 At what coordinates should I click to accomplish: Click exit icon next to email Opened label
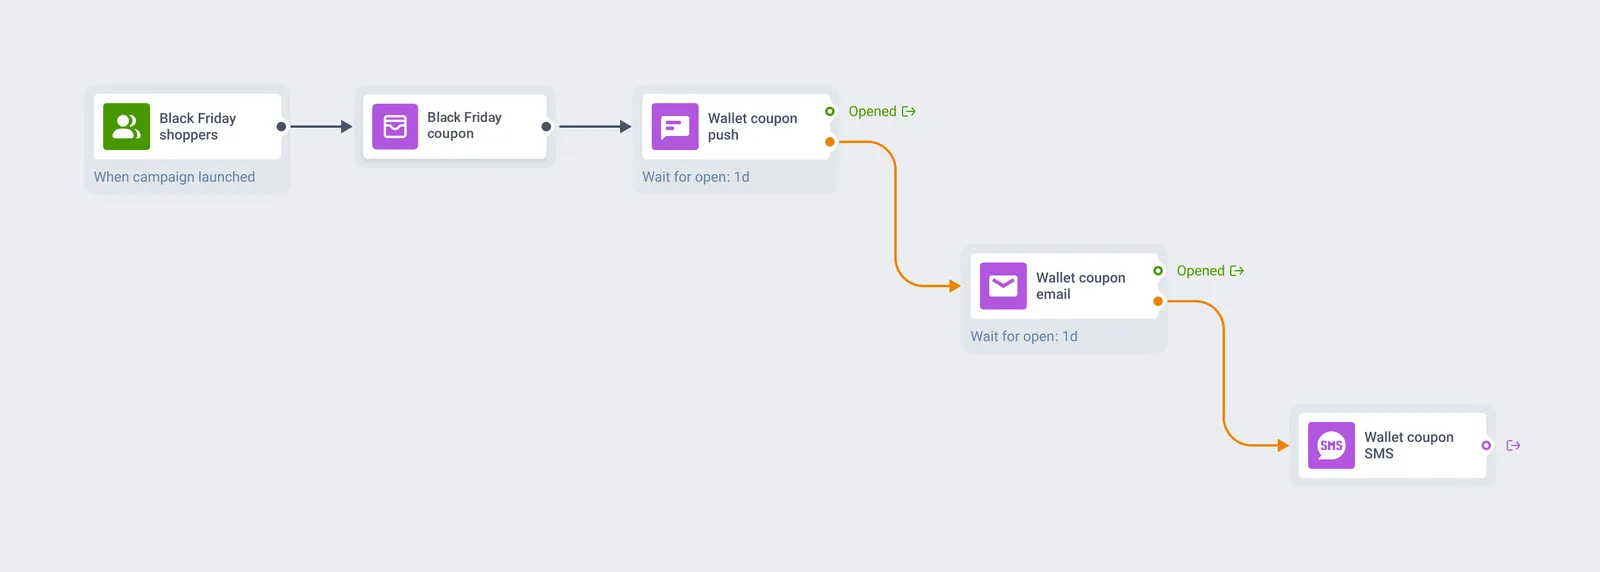tap(1237, 271)
